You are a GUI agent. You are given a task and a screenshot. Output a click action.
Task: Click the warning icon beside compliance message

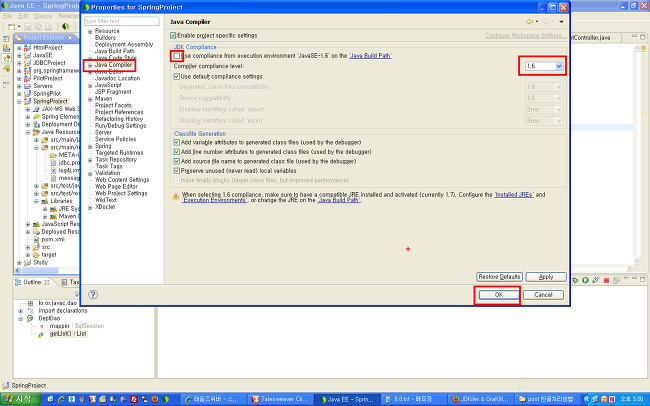coord(176,197)
